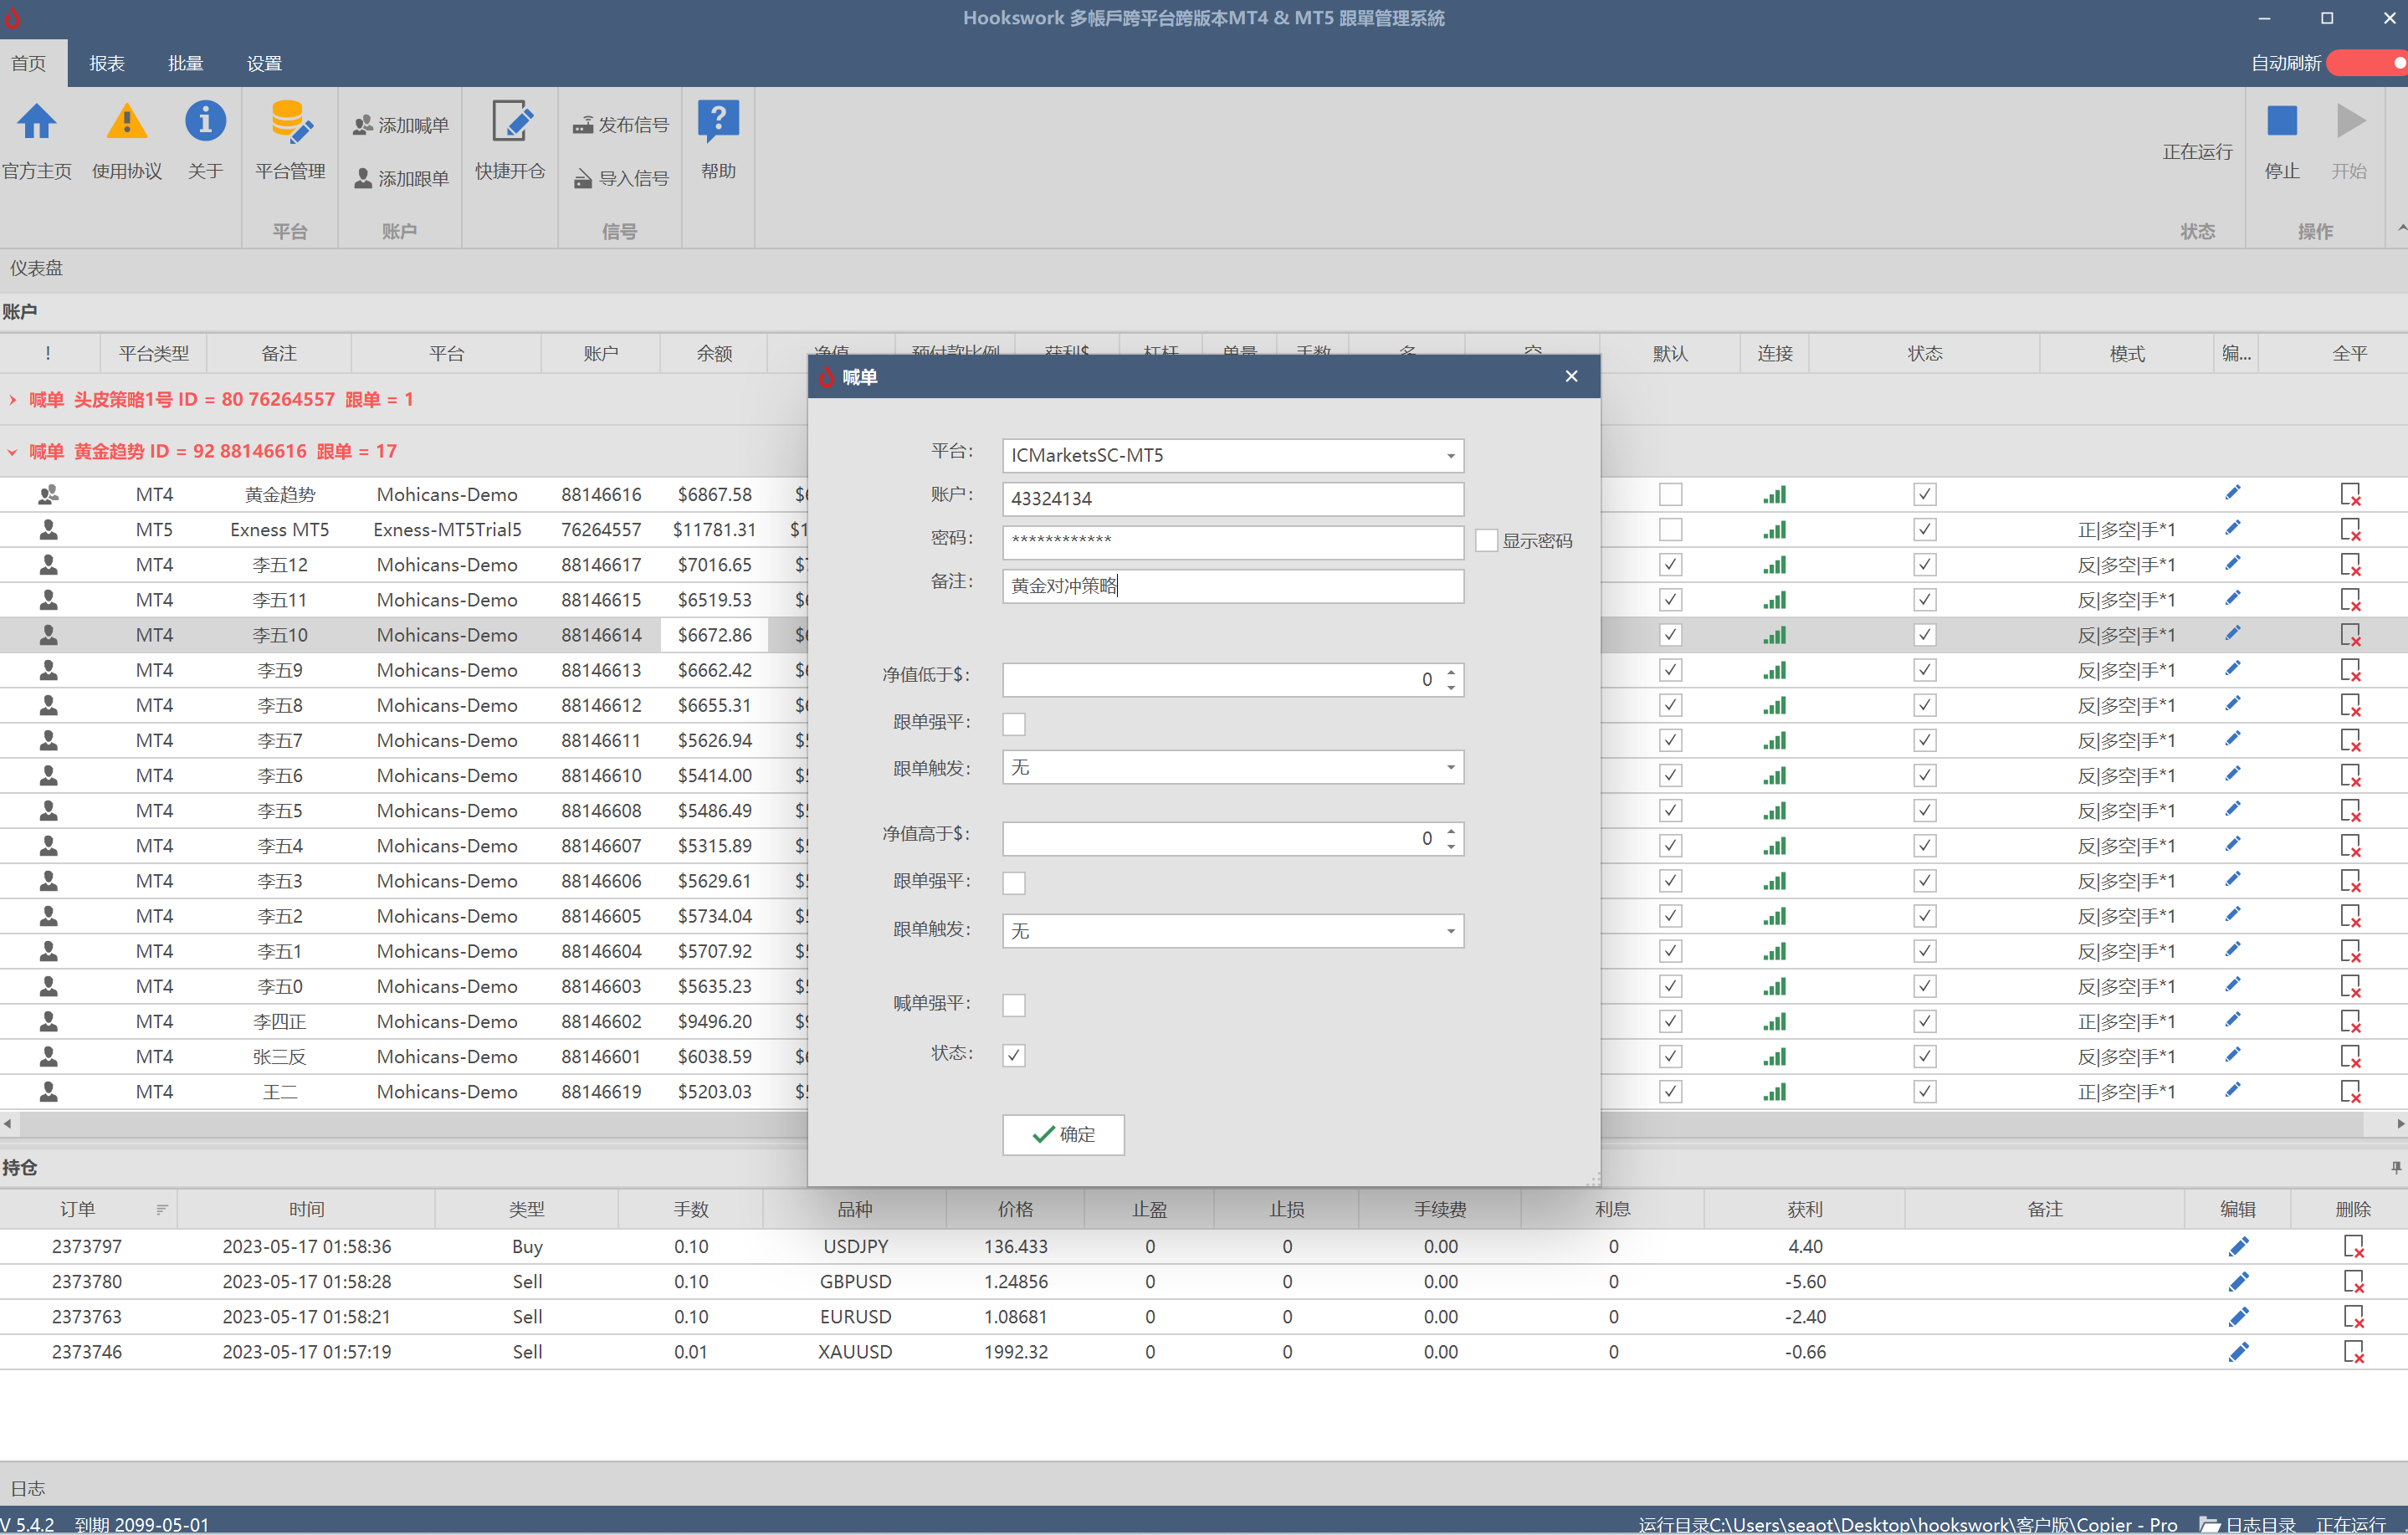Viewport: 2408px width, 1535px height.
Task: Click the blue 停止 stop icon
Action: (x=2282, y=121)
